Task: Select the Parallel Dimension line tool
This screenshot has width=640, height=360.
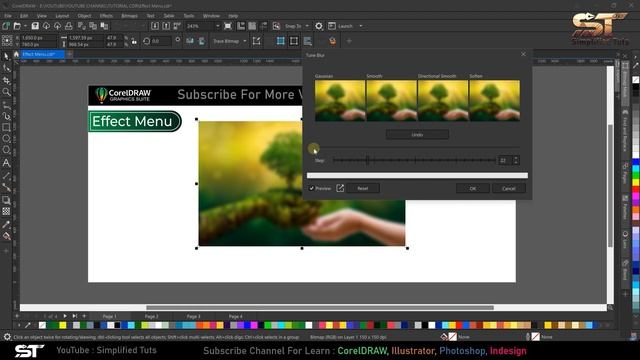Action: pos(6,176)
